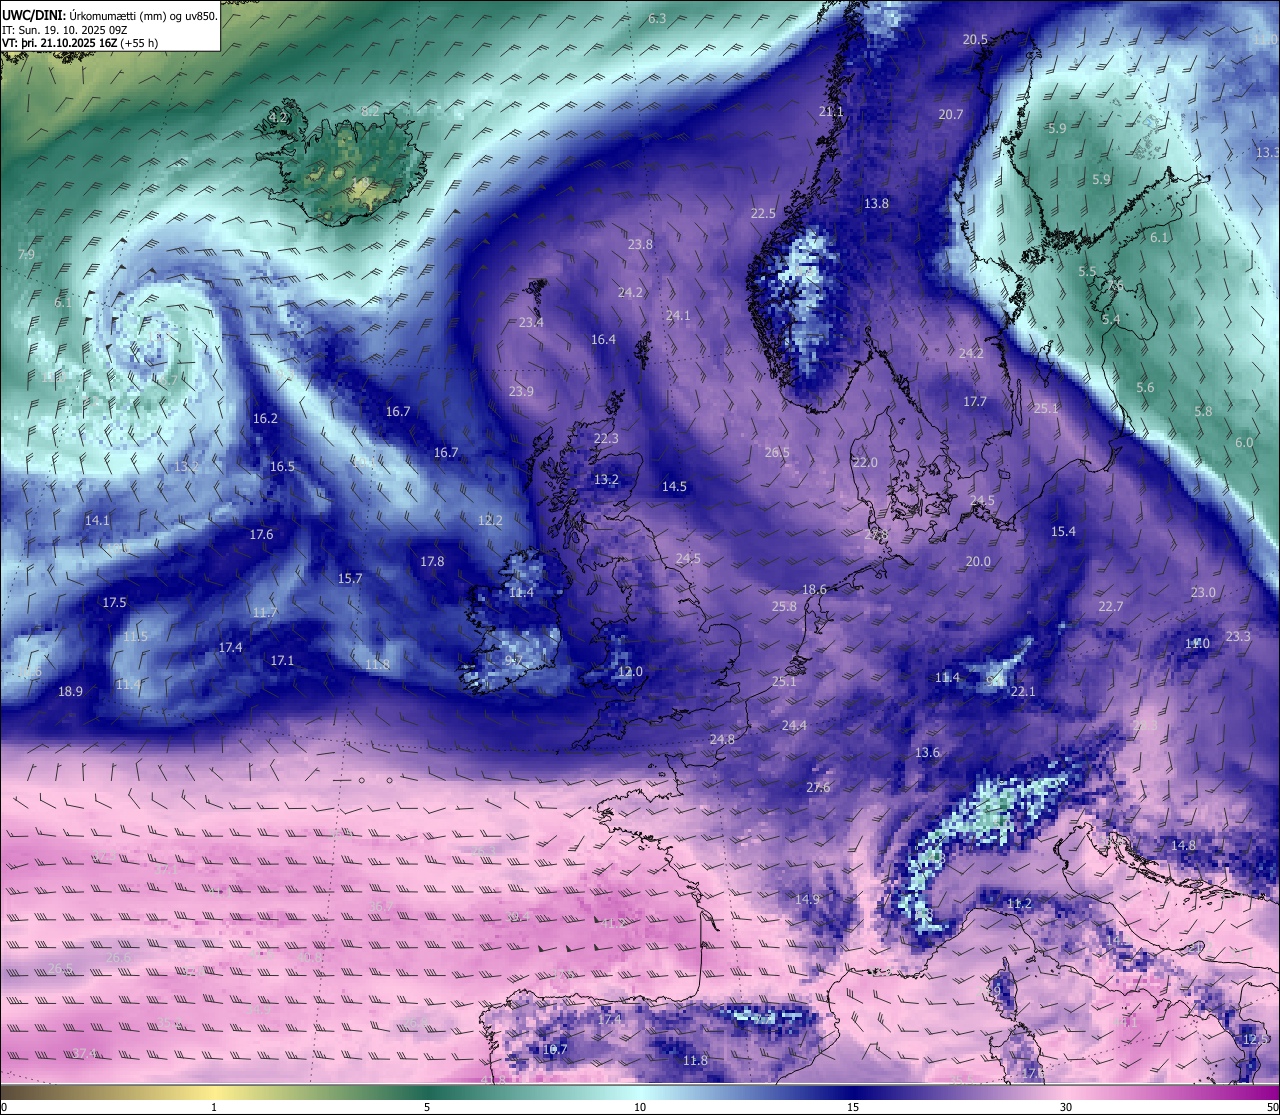
Task: Click the 17.5 value in the Atlantic
Action: point(114,602)
